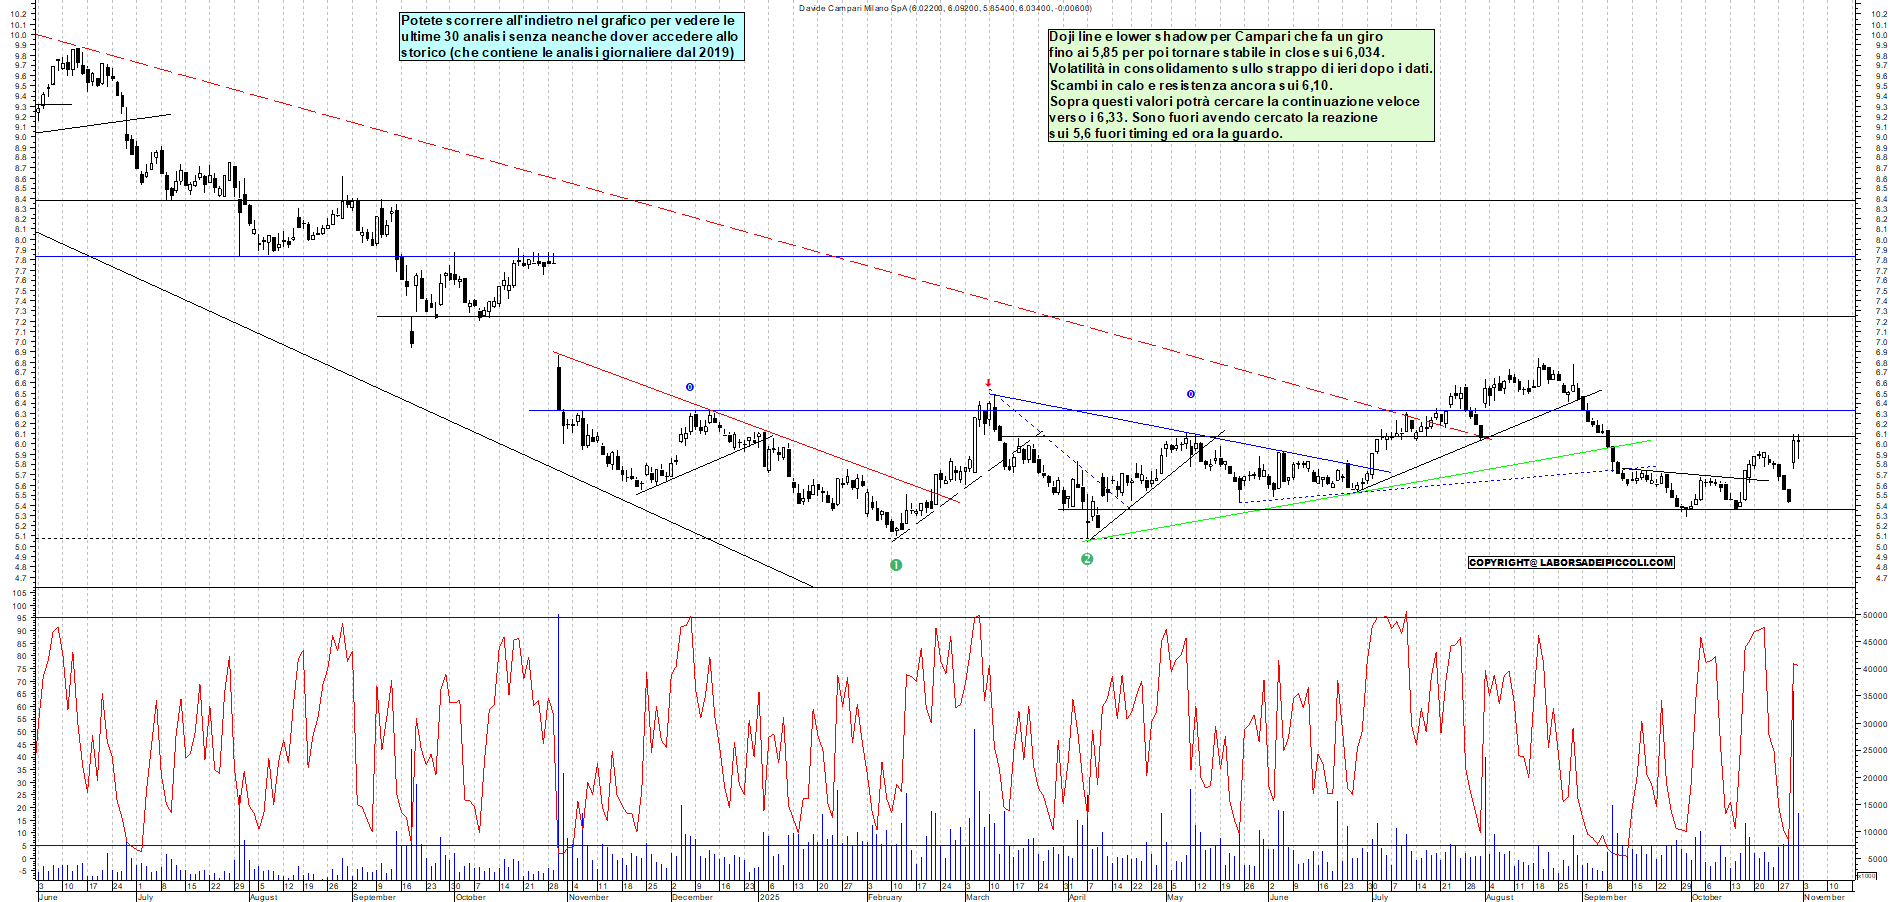Select the March label on the time axis

pyautogui.click(x=977, y=897)
